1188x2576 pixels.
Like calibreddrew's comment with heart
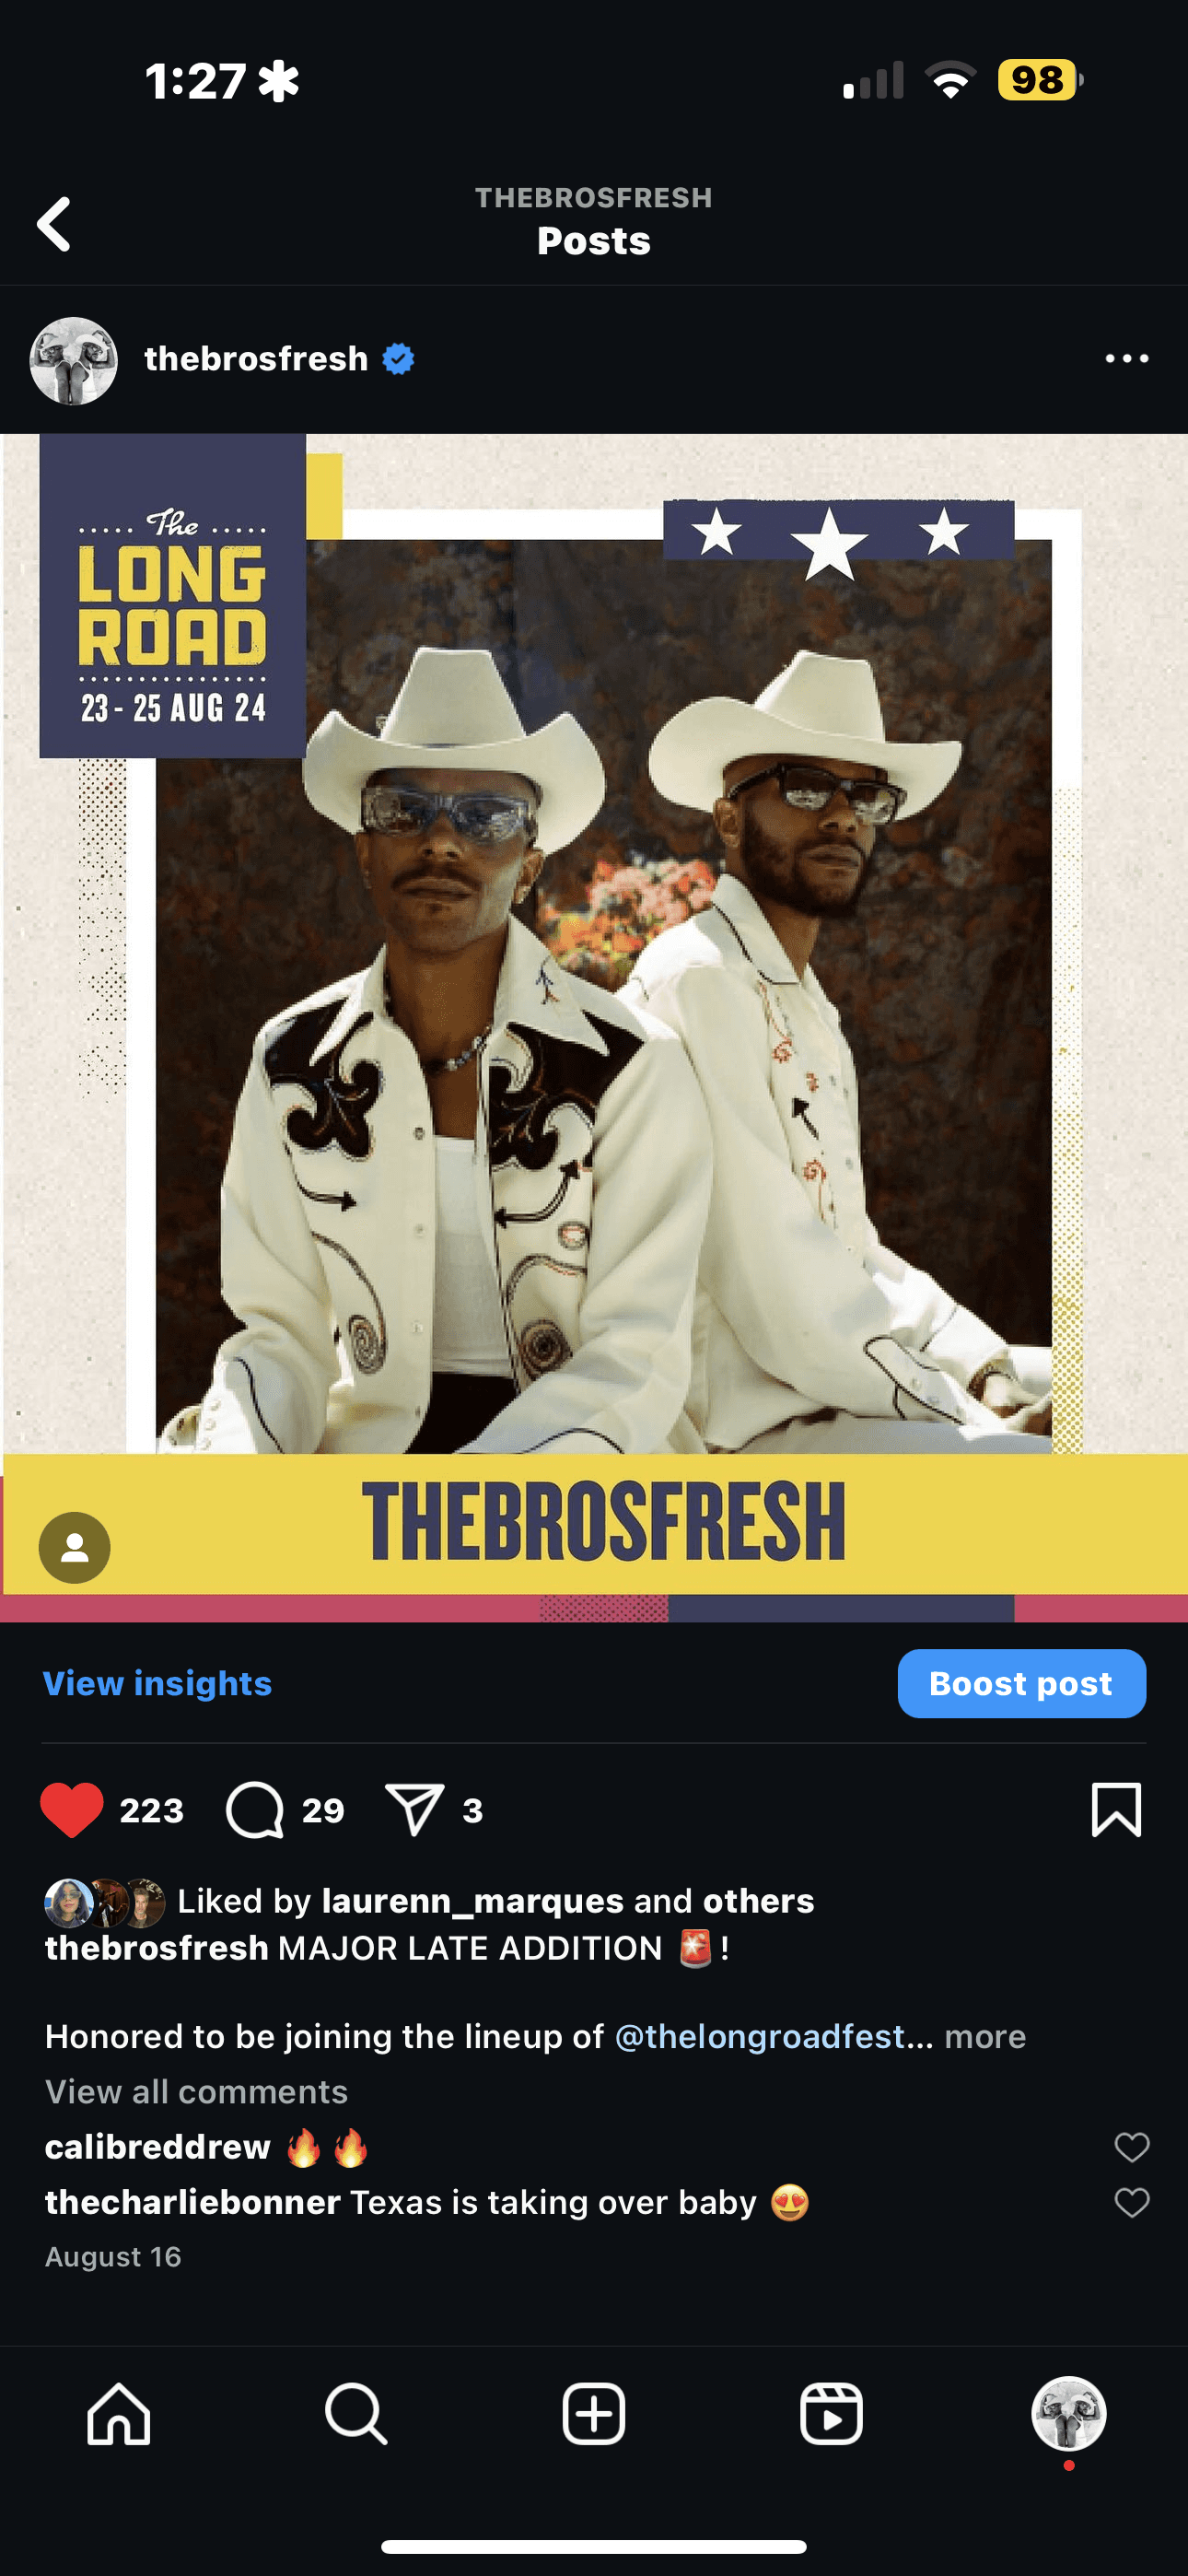point(1132,2147)
